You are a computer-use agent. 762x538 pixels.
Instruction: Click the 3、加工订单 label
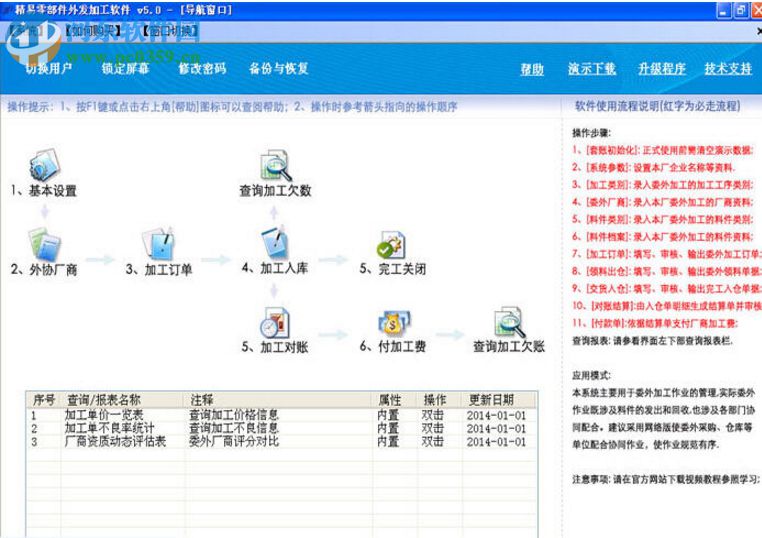[x=159, y=269]
